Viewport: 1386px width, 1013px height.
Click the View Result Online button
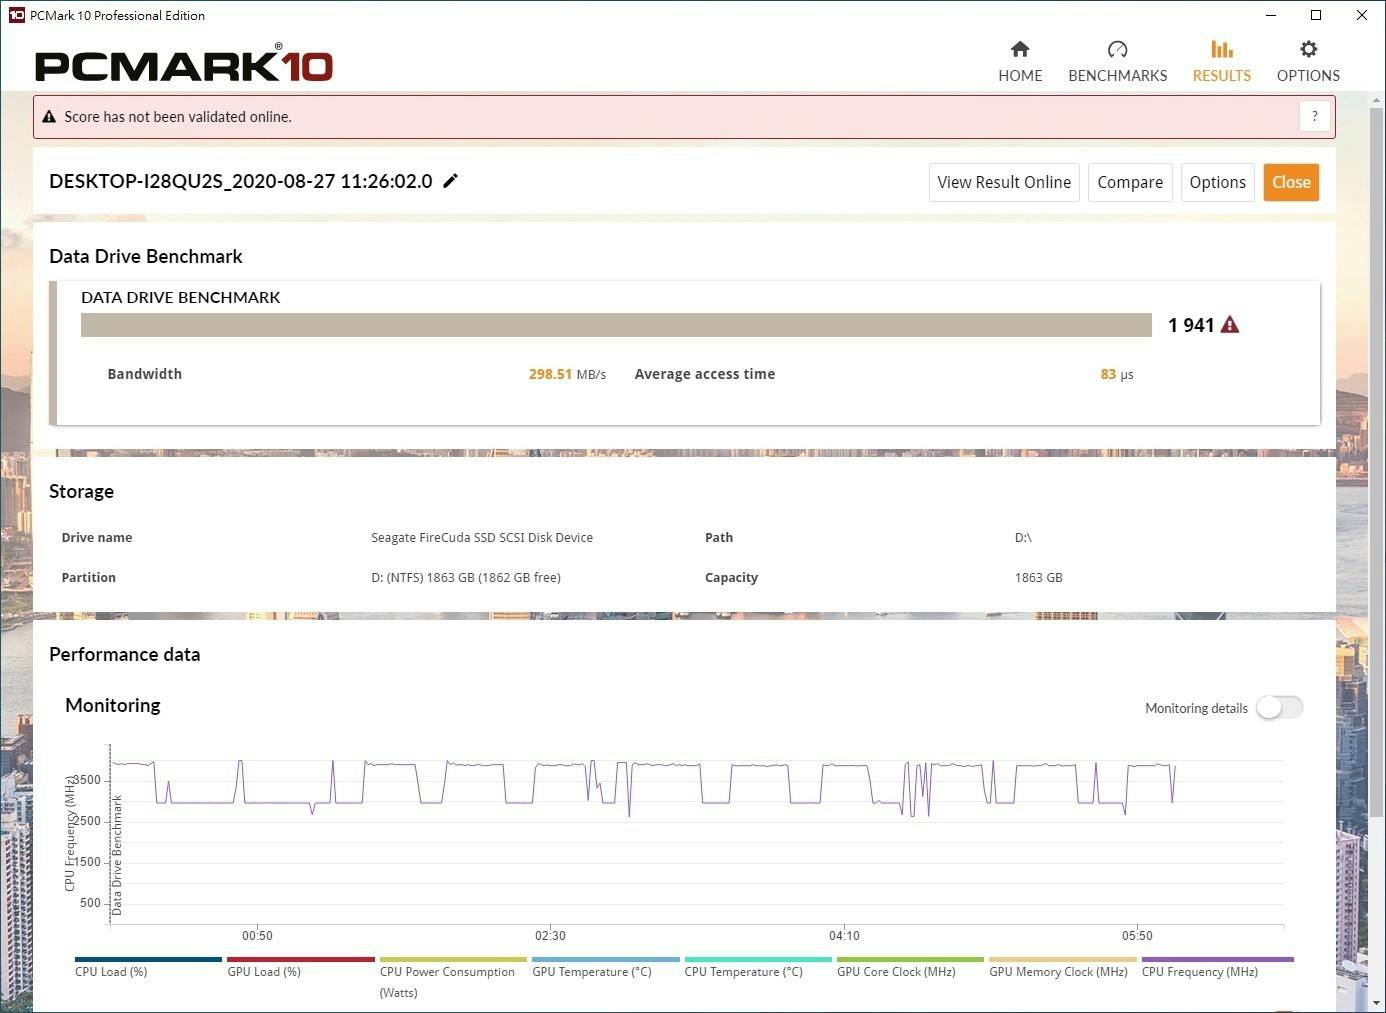pyautogui.click(x=1003, y=182)
